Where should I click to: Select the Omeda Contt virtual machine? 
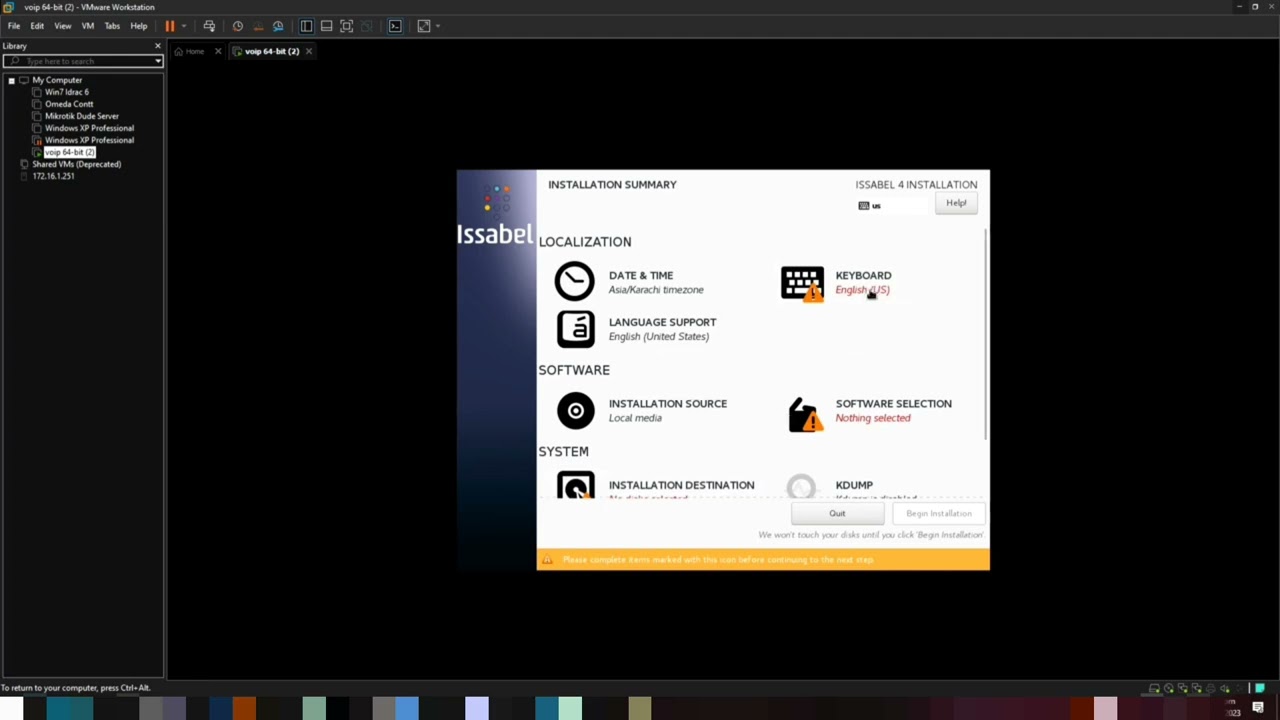click(x=69, y=104)
